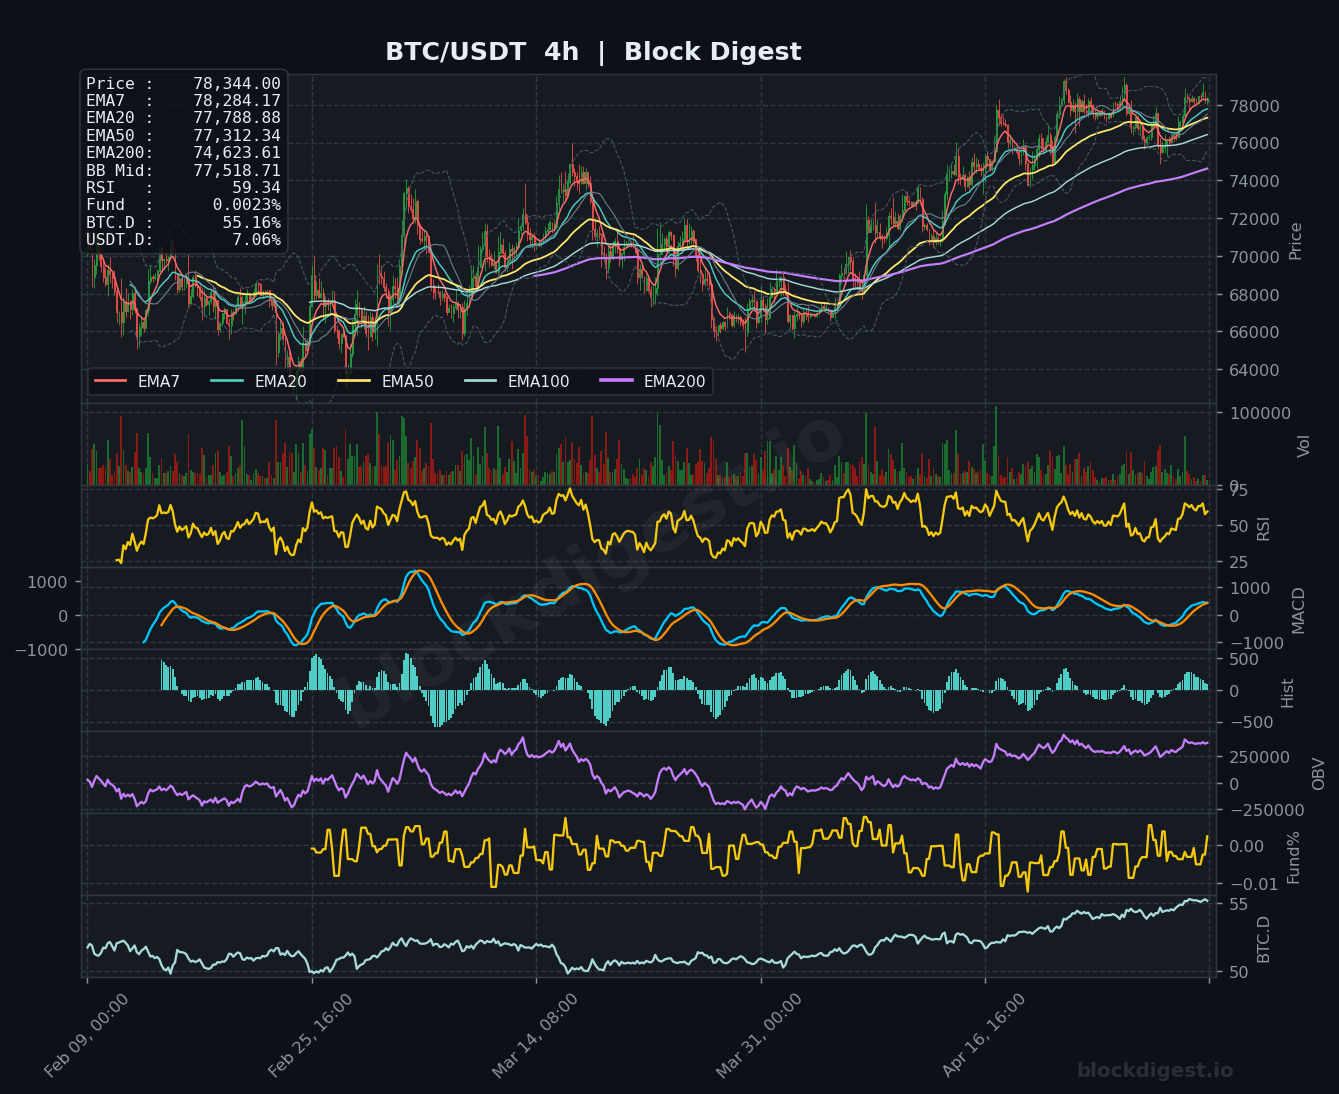Click the Mar 14, 08:00 date label
This screenshot has width=1339, height=1094.
535,1036
